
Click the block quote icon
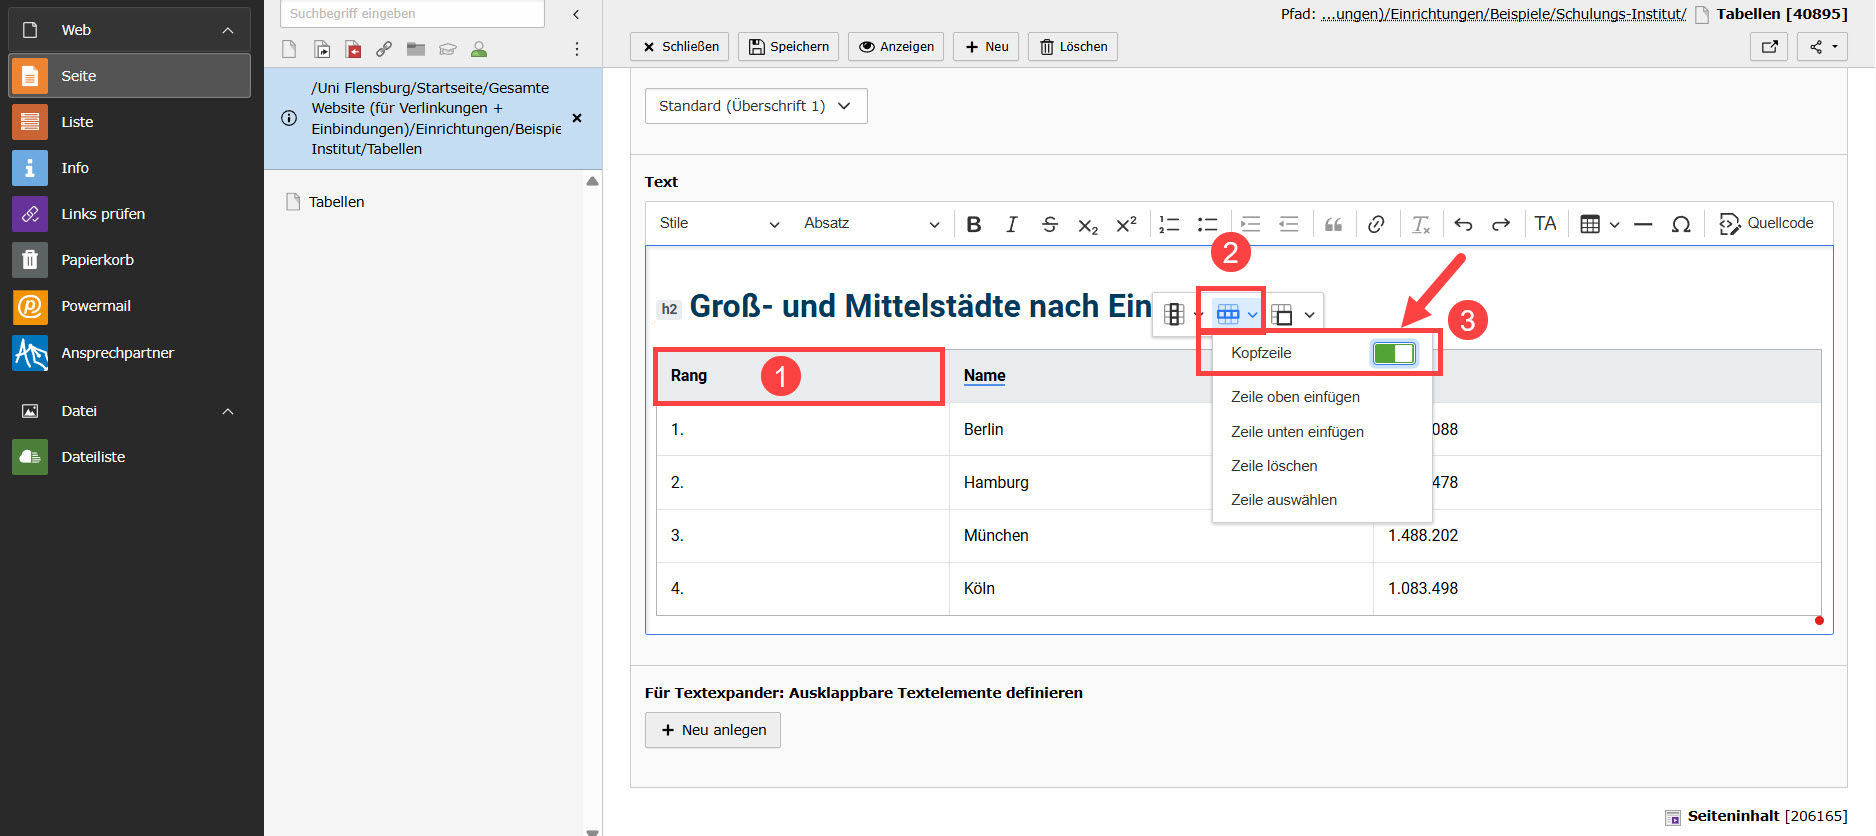click(x=1333, y=224)
